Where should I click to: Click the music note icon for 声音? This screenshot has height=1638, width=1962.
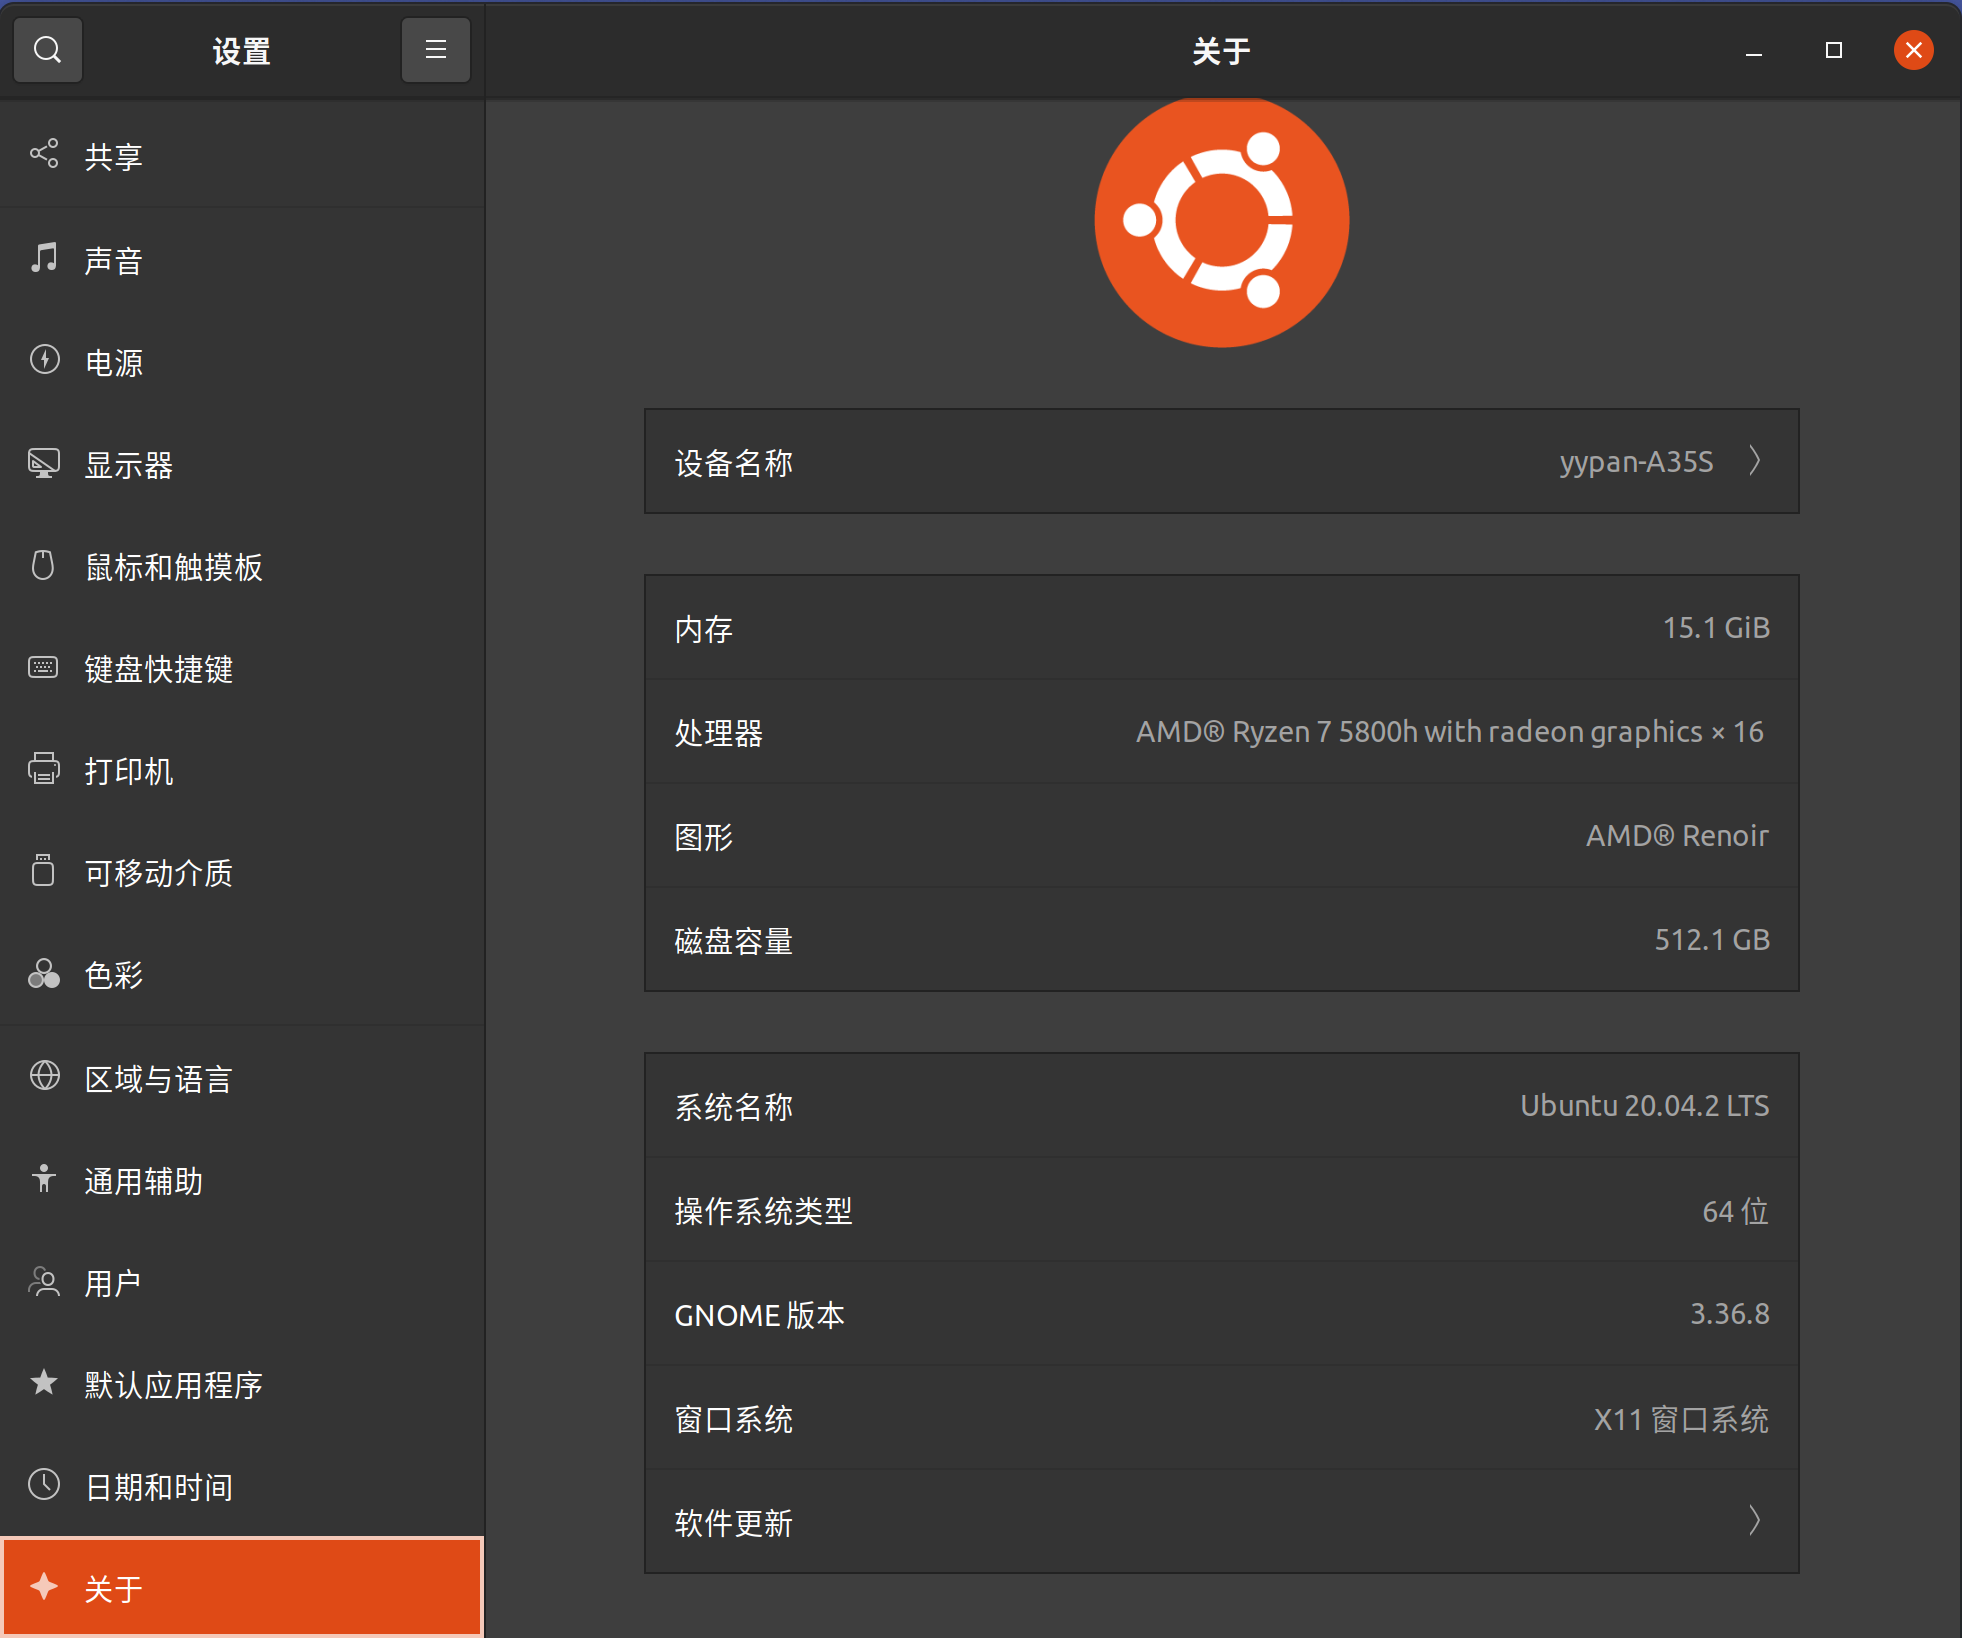coord(44,258)
